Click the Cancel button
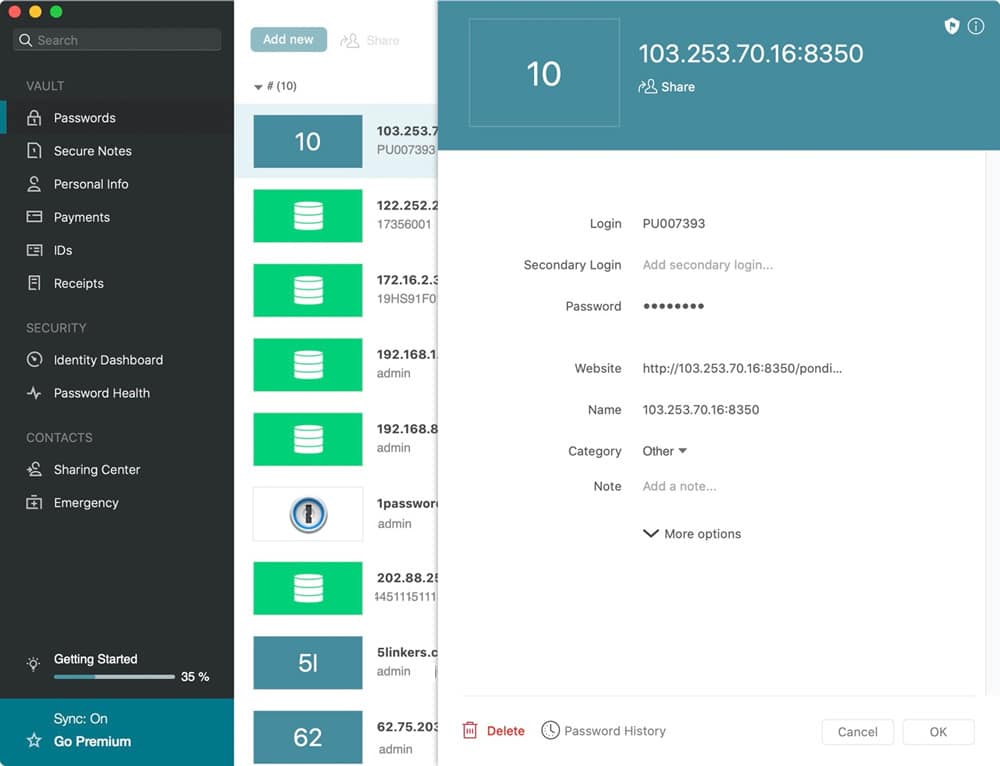This screenshot has height=766, width=1000. click(x=857, y=732)
